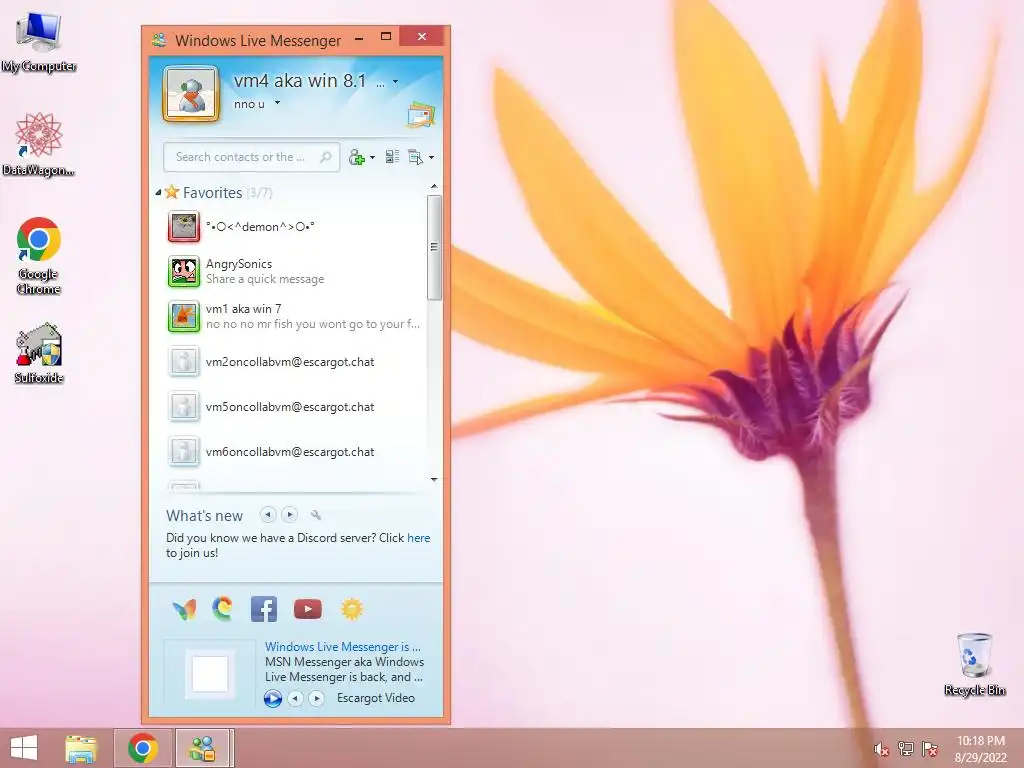
Task: Click the sun weather icon
Action: 351,609
